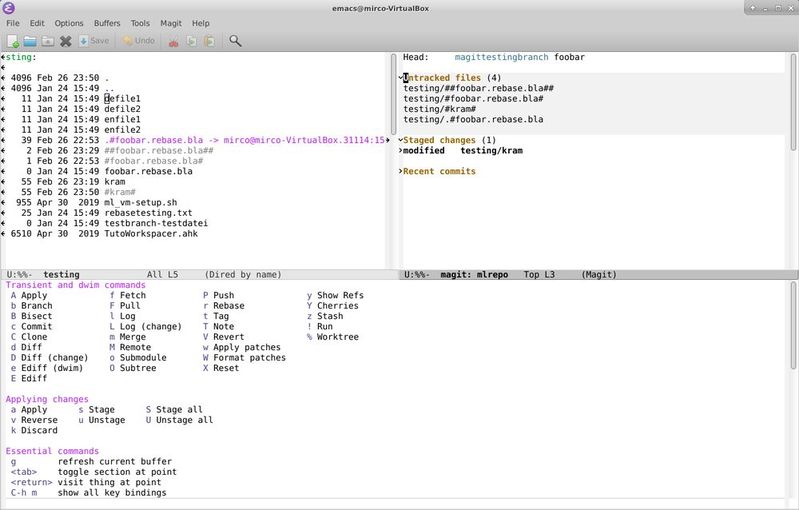
Task: Open the Edit menu
Action: [x=37, y=23]
